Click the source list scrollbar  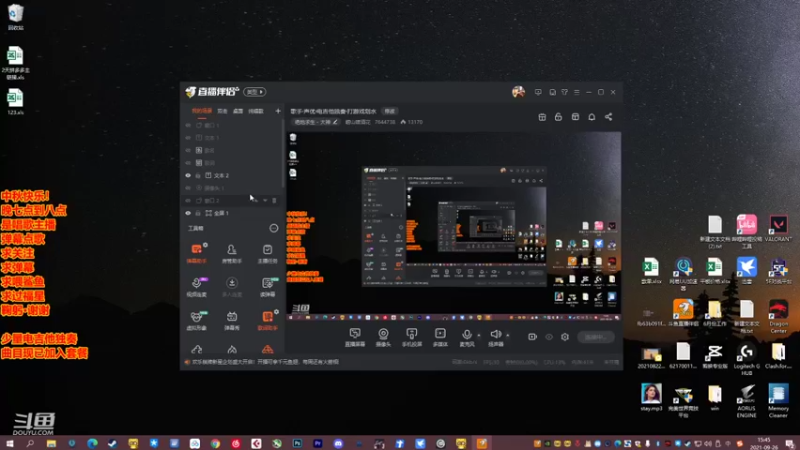point(283,153)
